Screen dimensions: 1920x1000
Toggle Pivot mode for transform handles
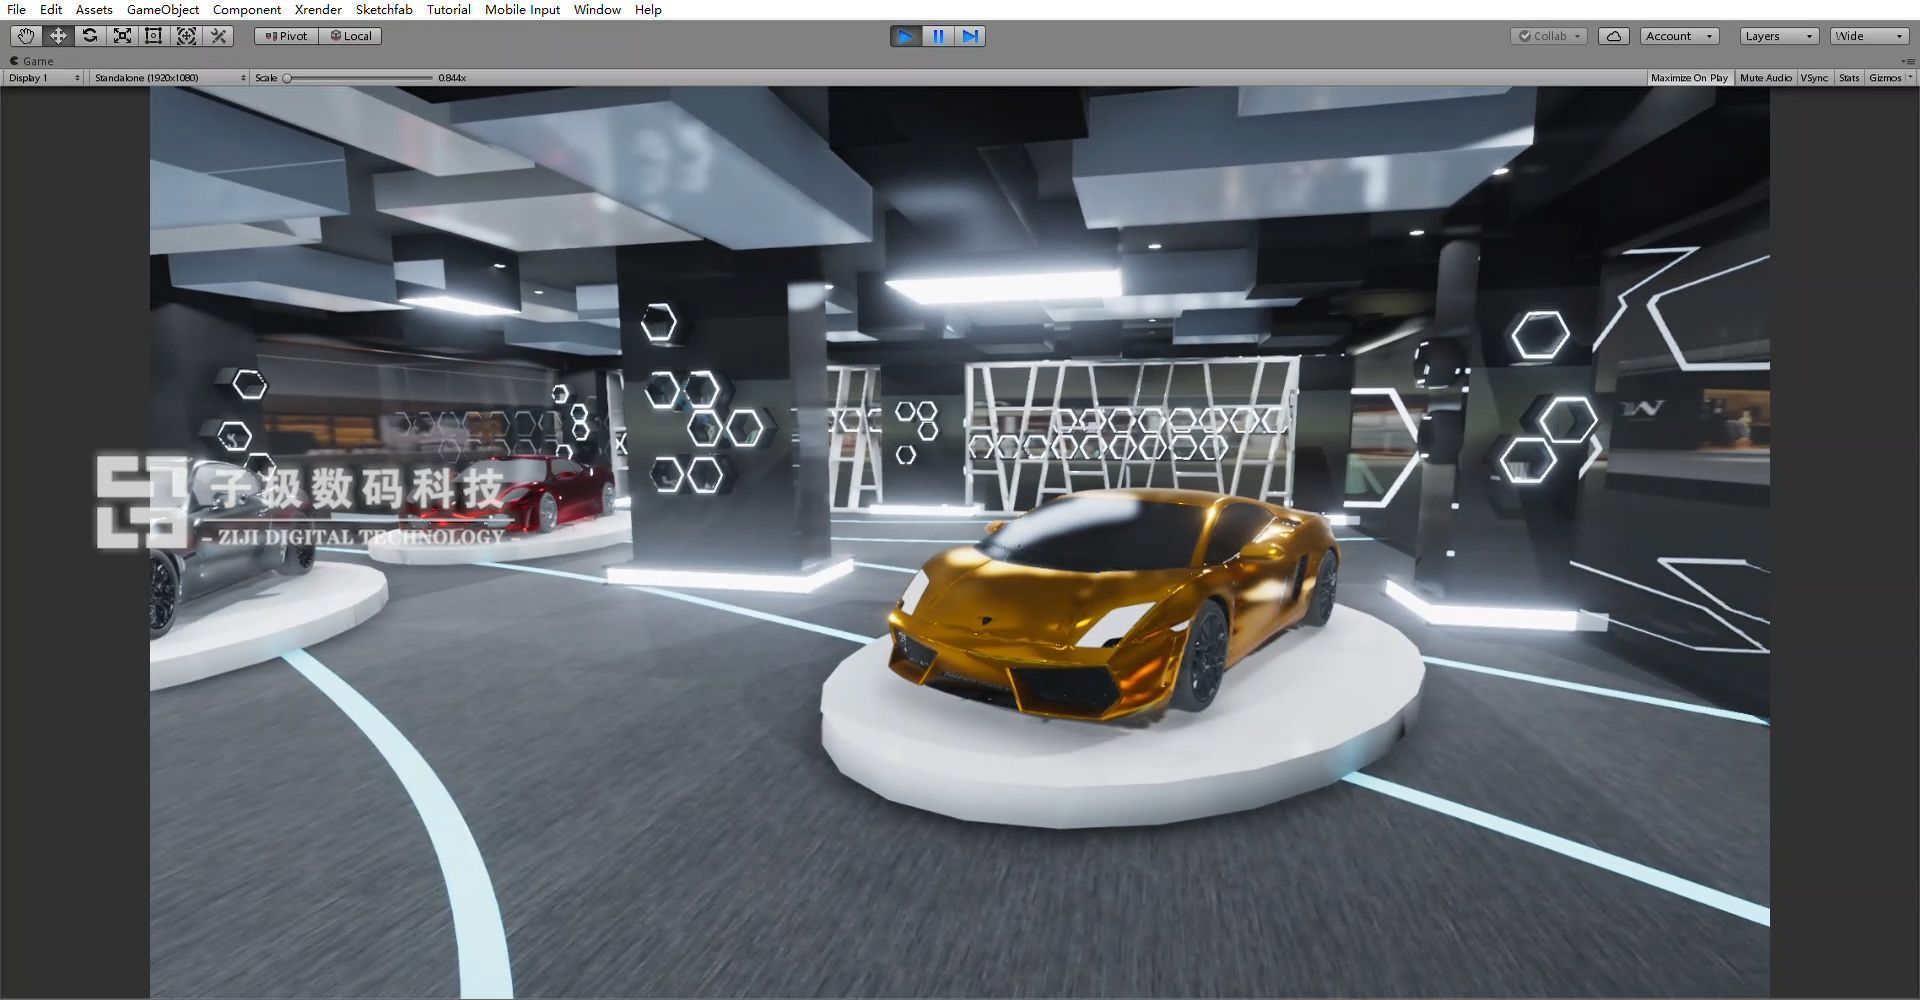pyautogui.click(x=285, y=36)
